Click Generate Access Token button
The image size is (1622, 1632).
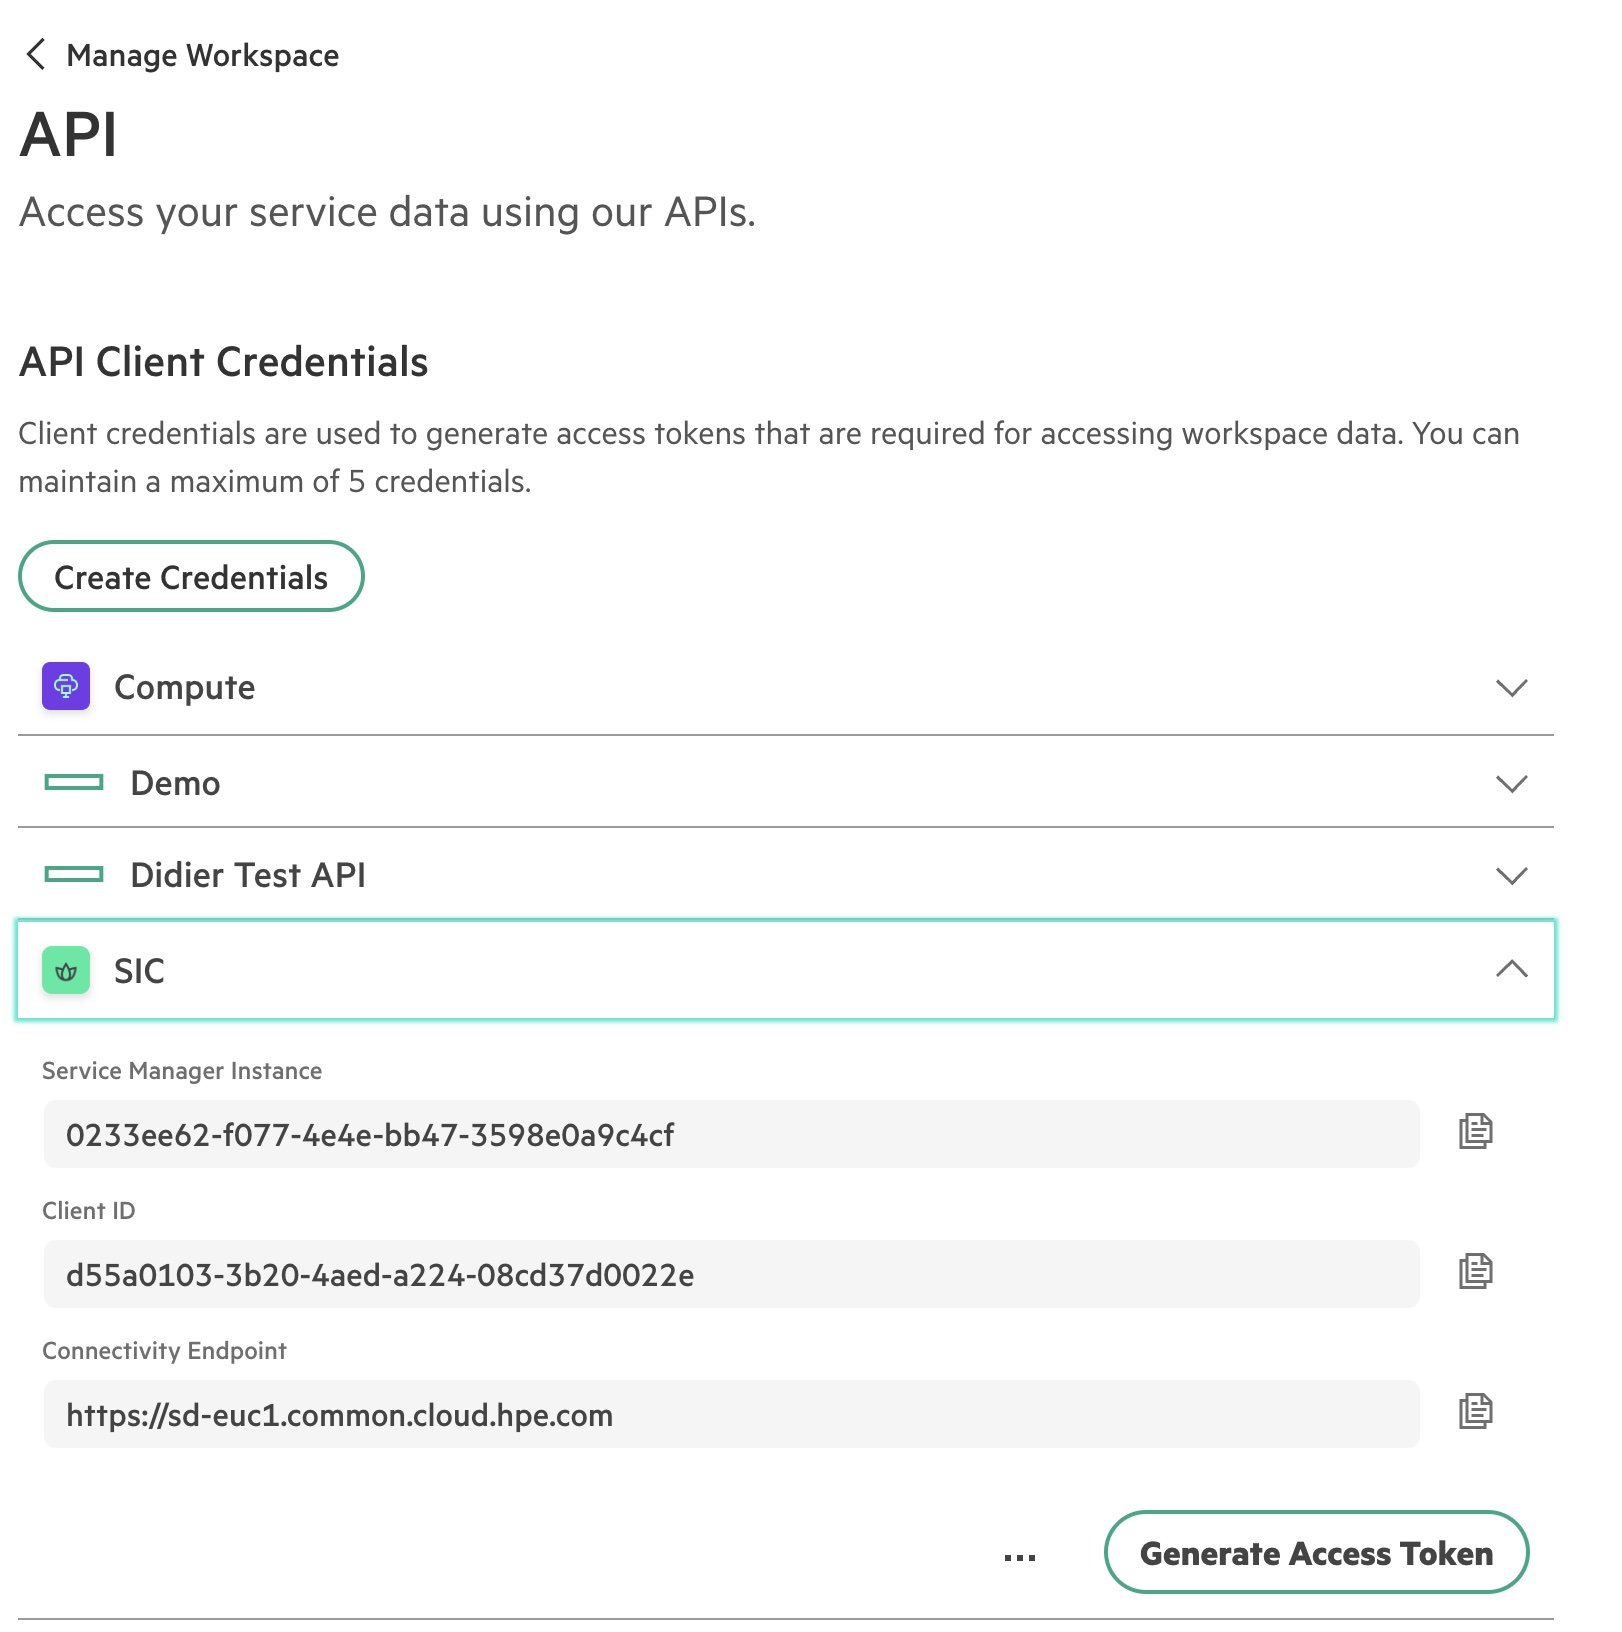point(1316,1552)
